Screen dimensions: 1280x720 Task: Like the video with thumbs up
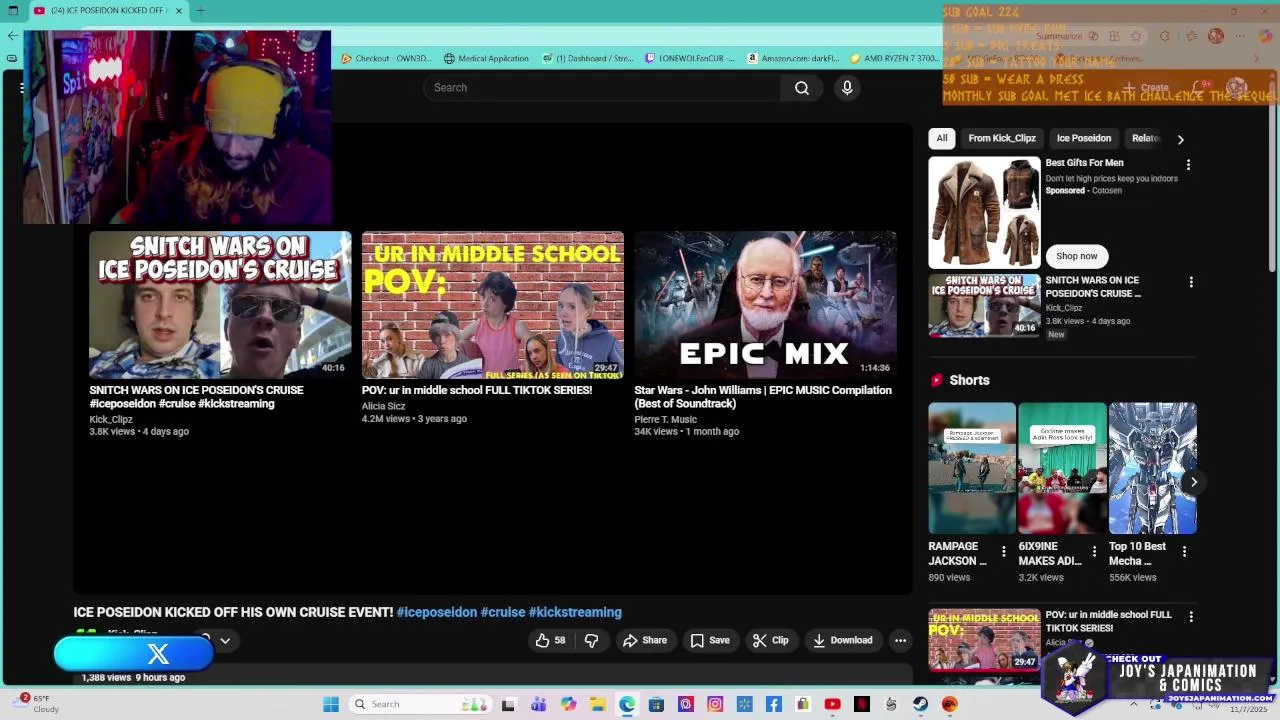[550, 640]
